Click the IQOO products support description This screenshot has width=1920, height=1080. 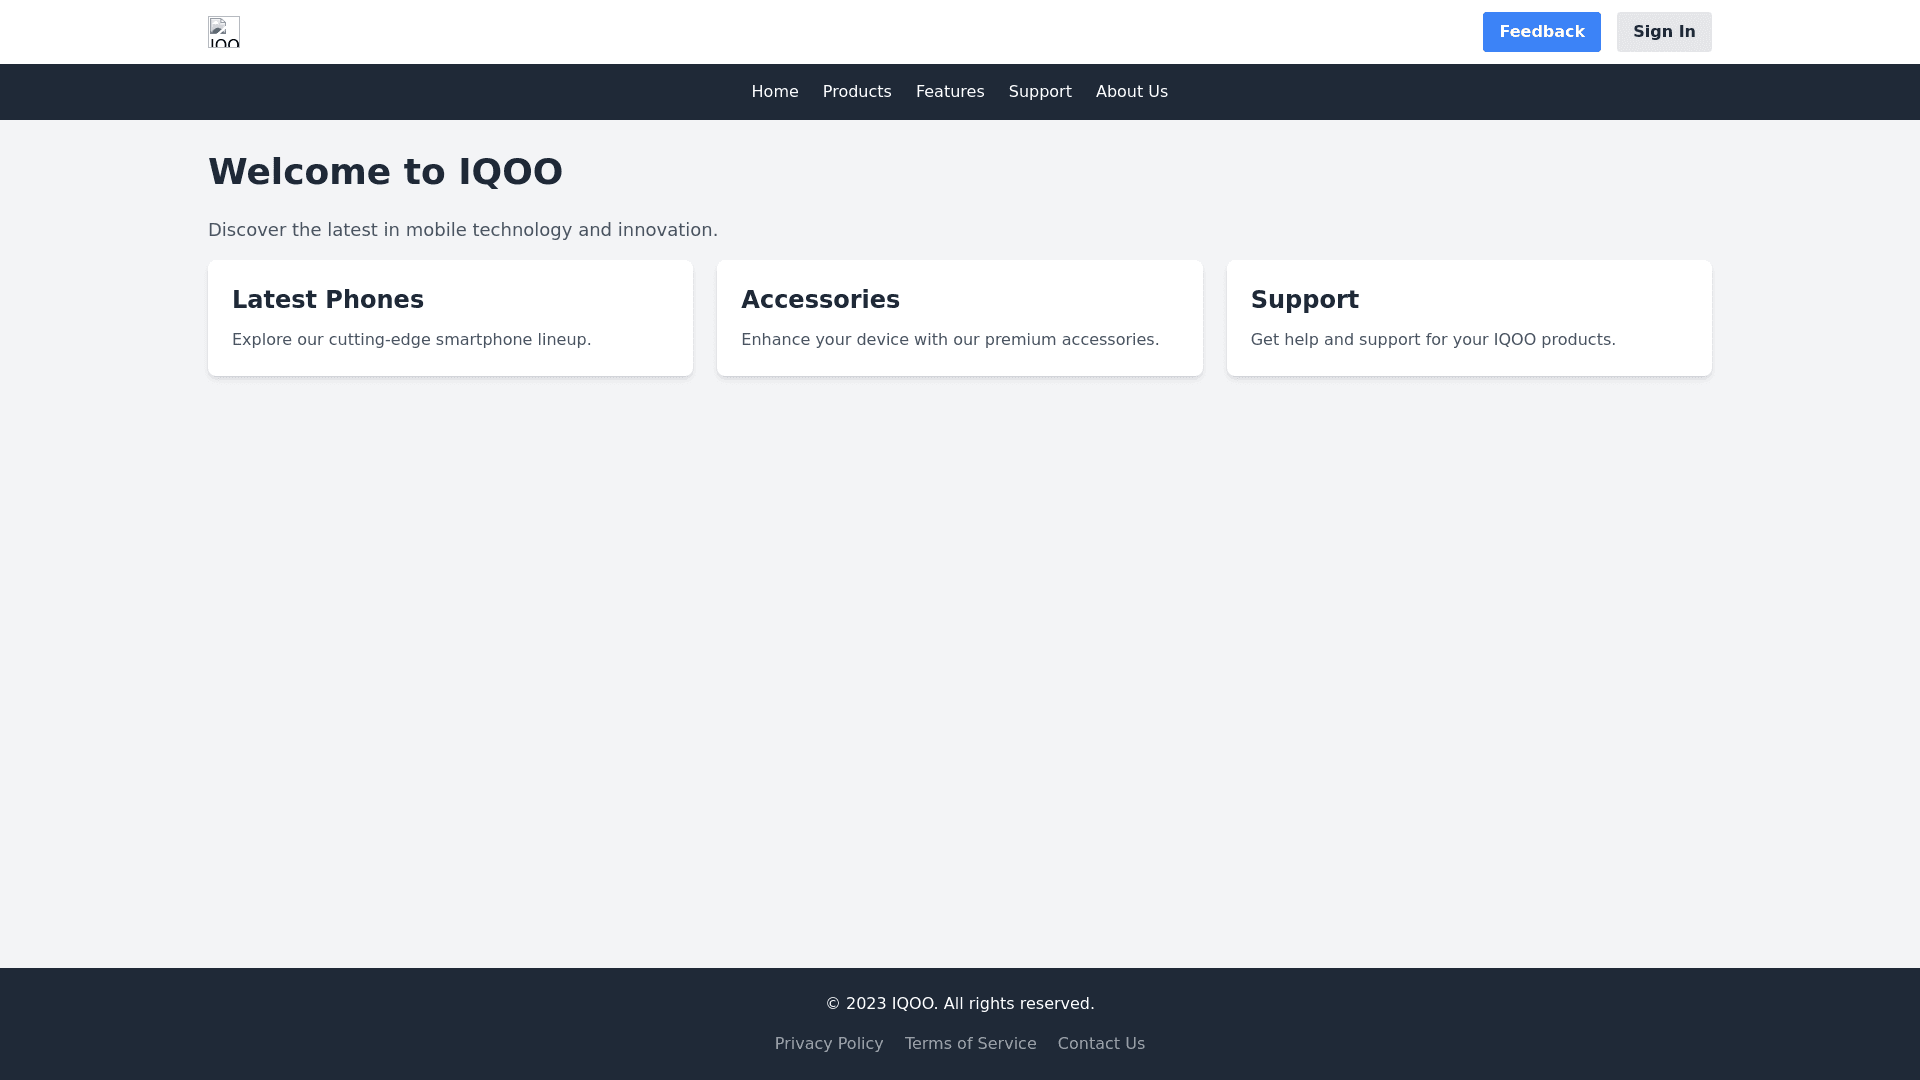[1432, 340]
